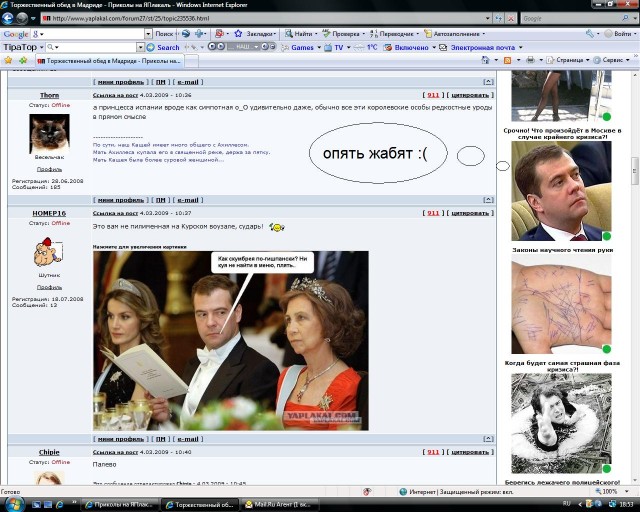Switch to Приколы на ЯПлакаль taskbar window
640x512 pixels.
click(x=119, y=505)
